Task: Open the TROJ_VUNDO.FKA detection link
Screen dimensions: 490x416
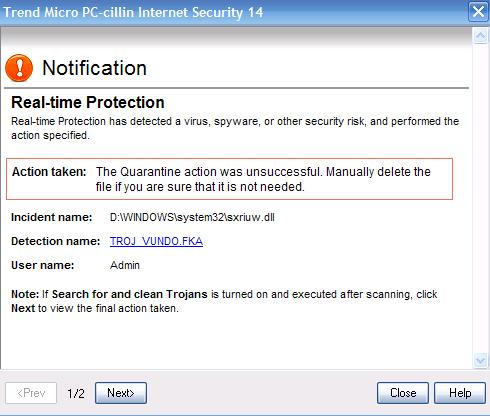Action: (156, 241)
